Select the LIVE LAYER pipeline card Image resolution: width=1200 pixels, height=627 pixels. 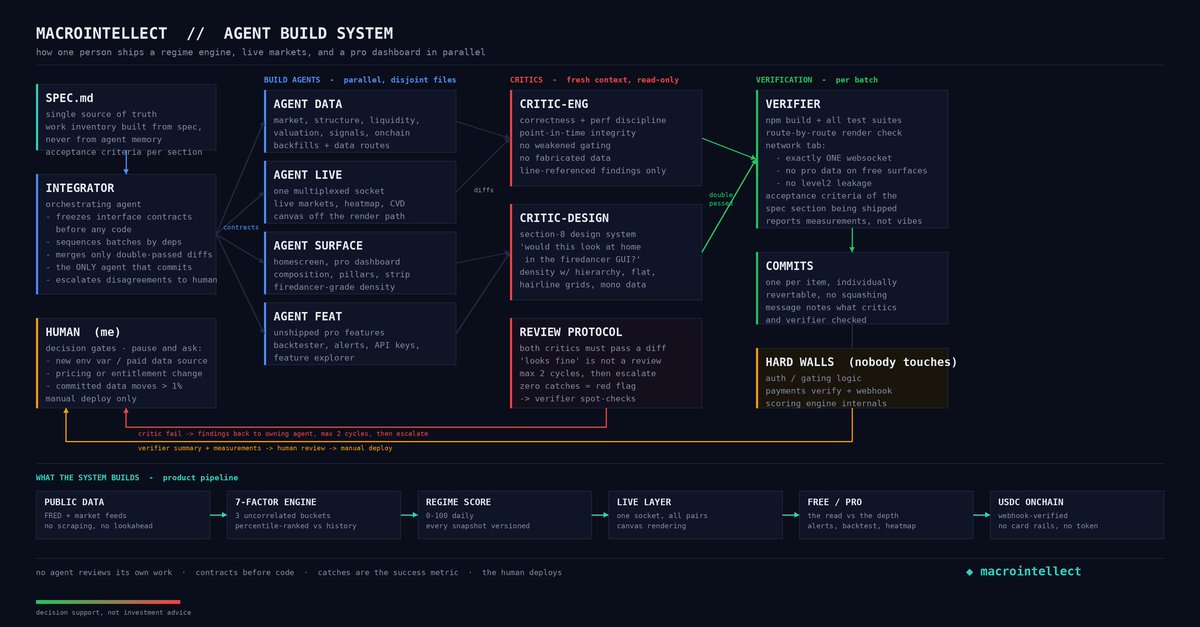point(696,515)
